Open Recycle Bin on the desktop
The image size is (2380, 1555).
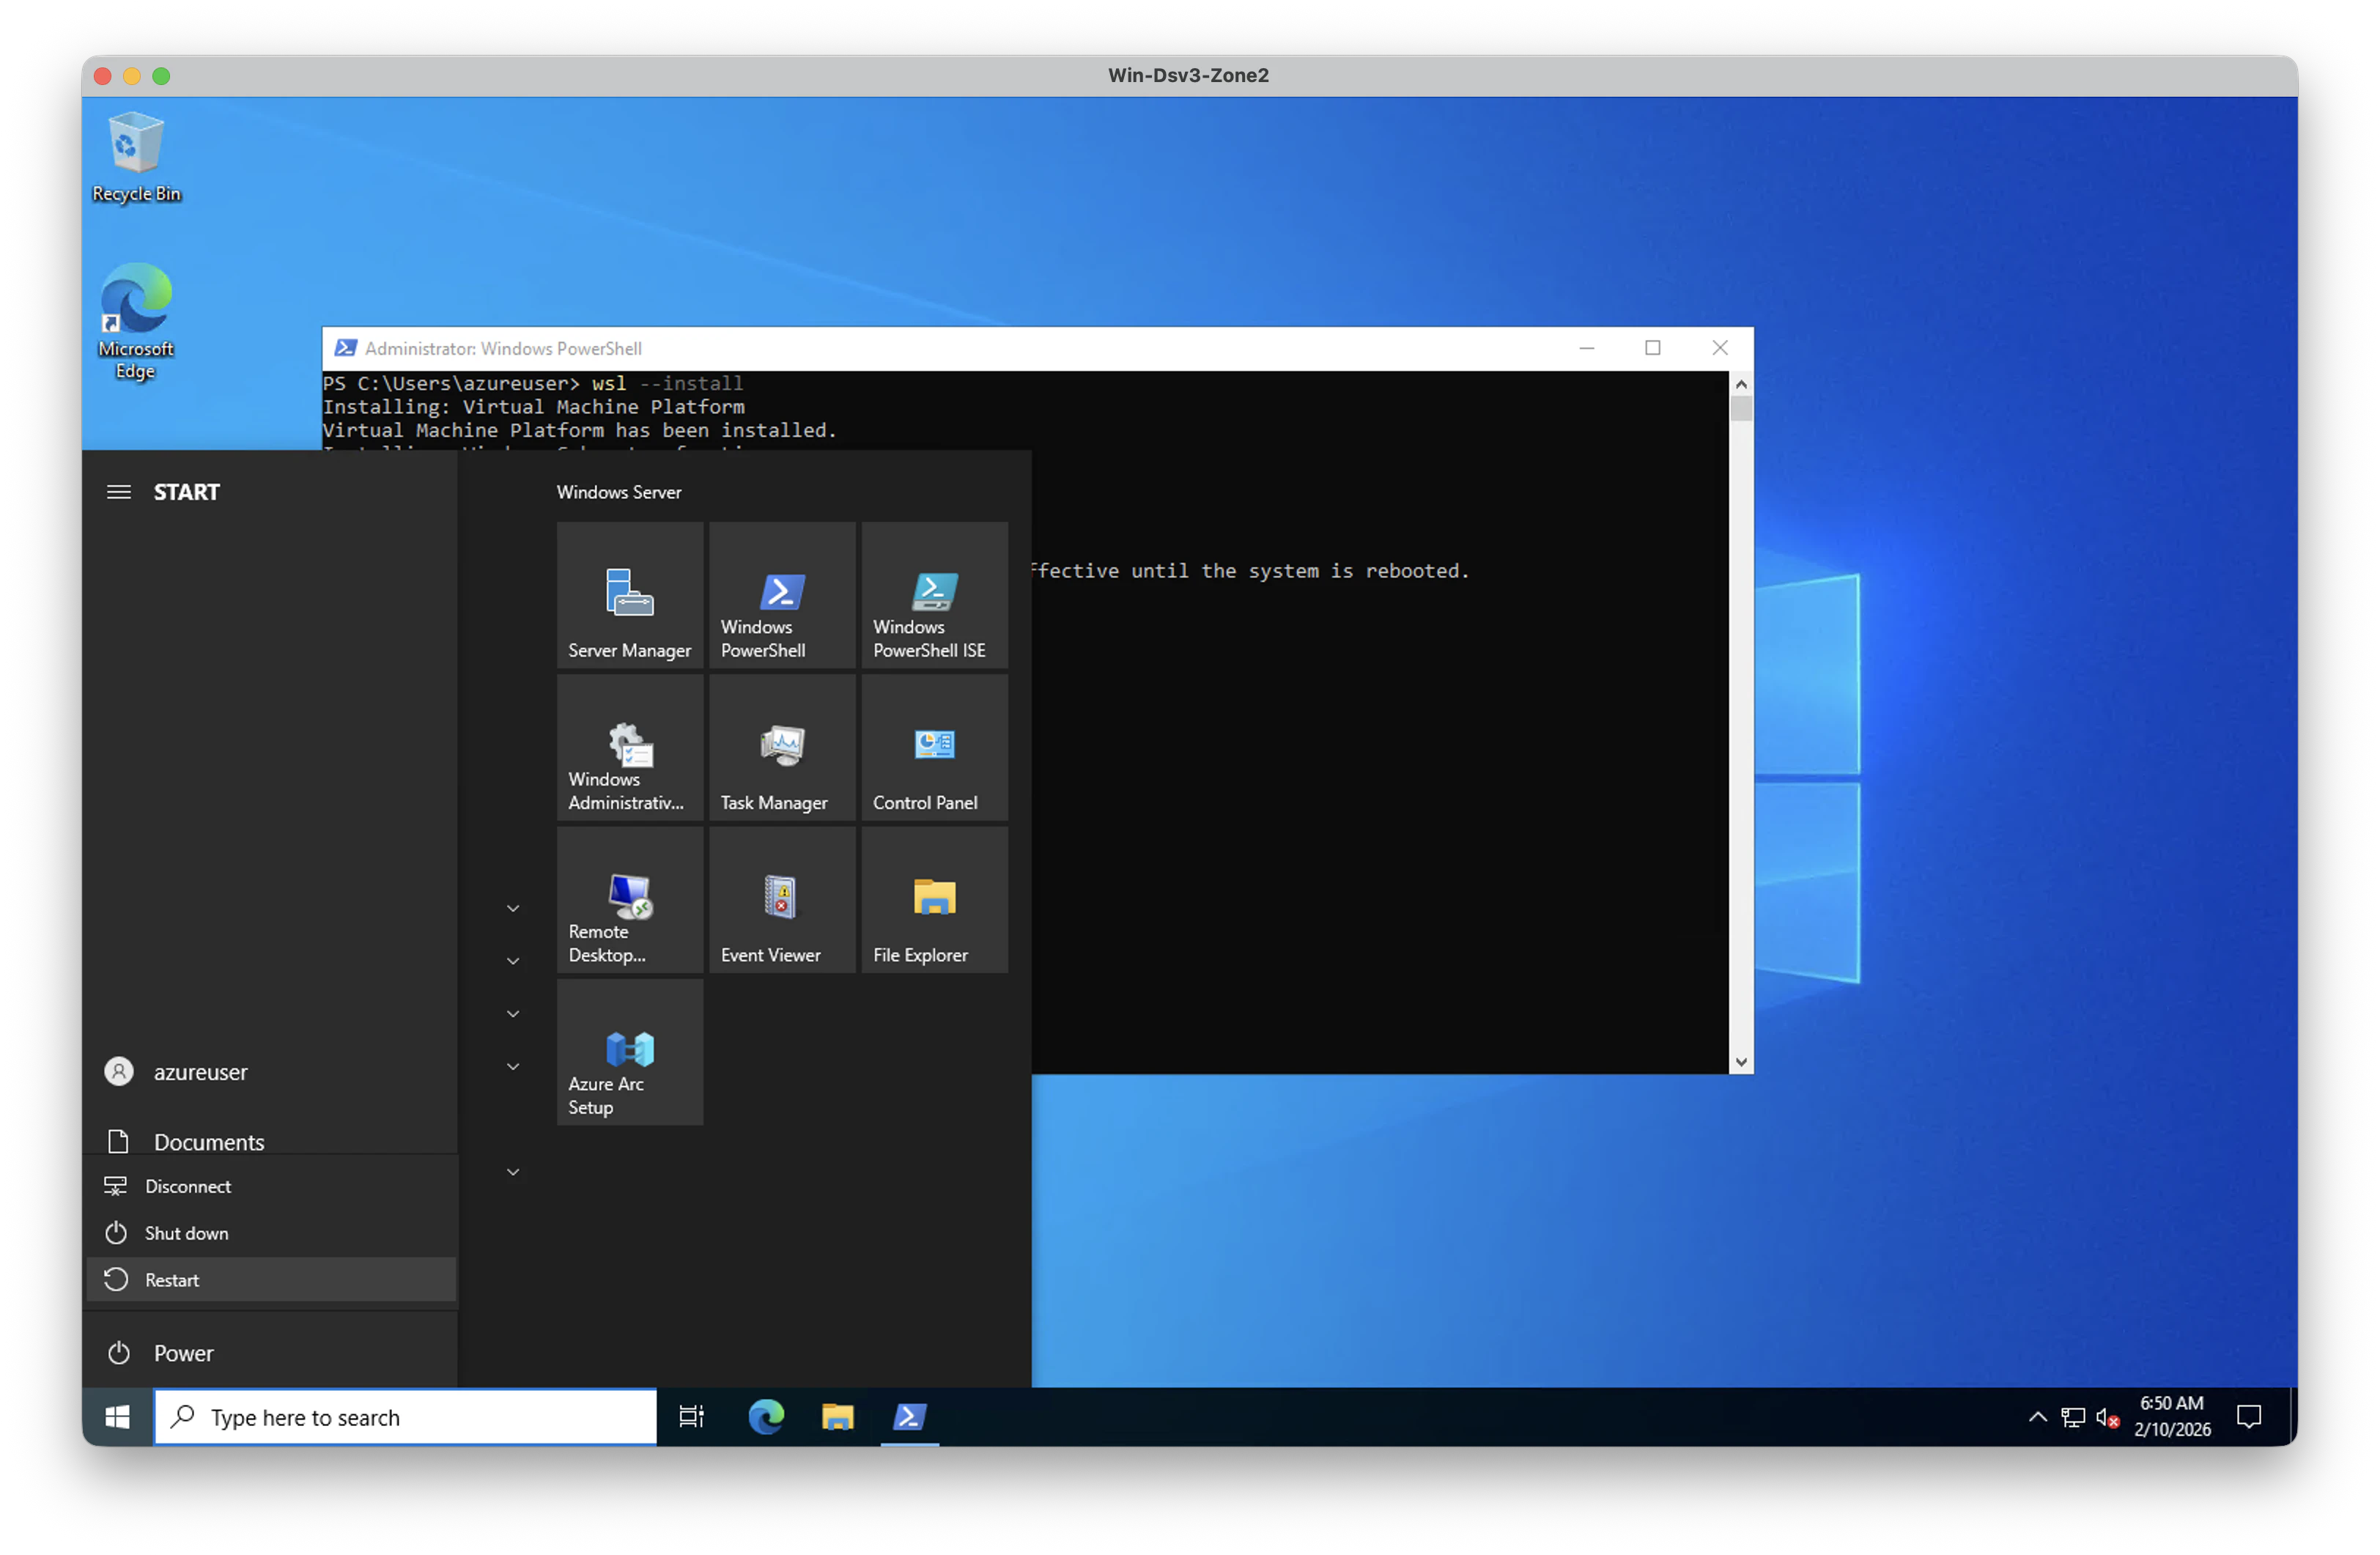click(x=136, y=157)
